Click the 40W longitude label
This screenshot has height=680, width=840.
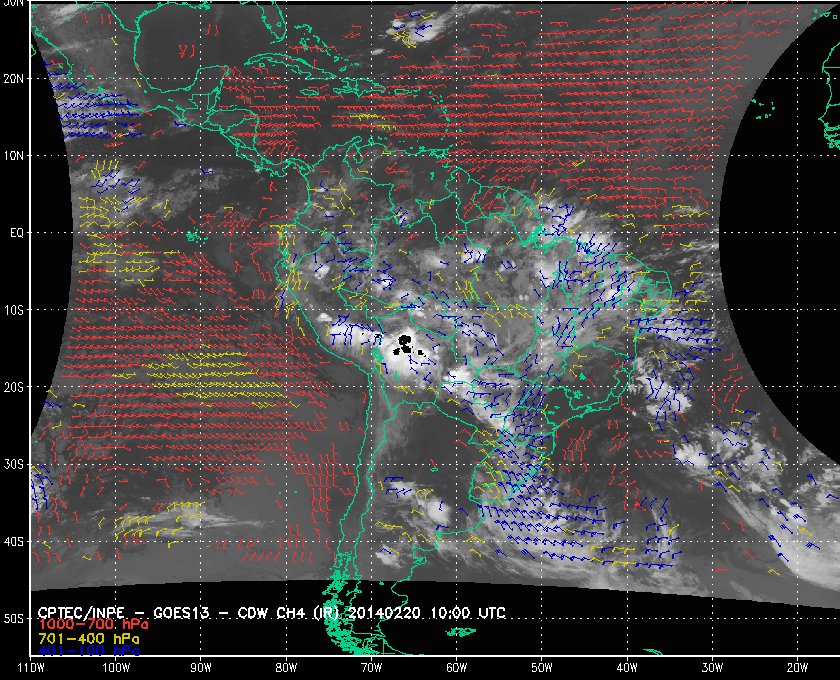coord(627,668)
